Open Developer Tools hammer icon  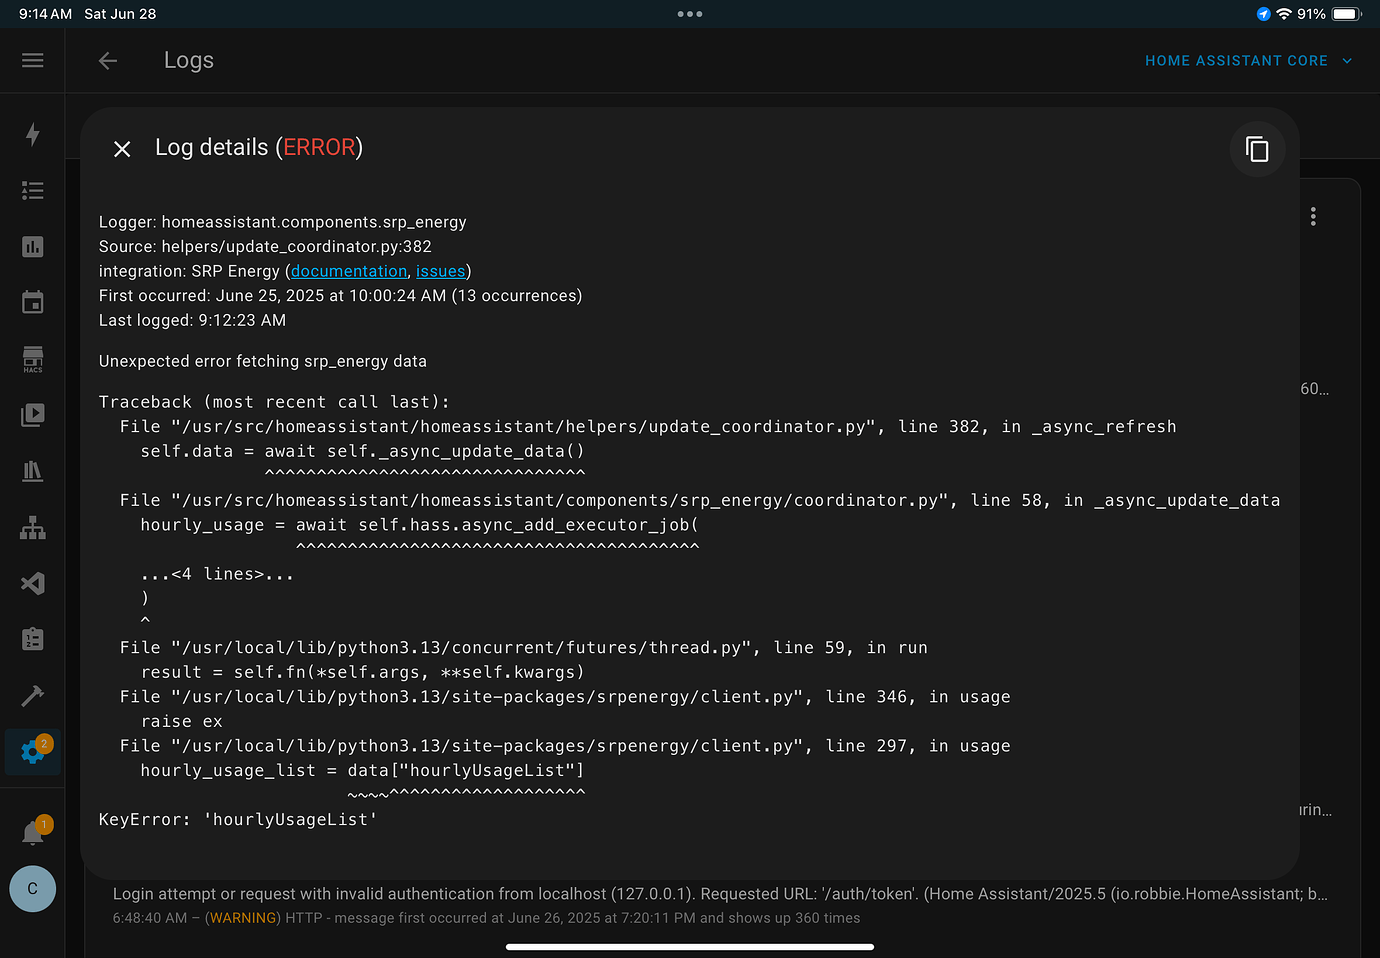pyautogui.click(x=33, y=695)
